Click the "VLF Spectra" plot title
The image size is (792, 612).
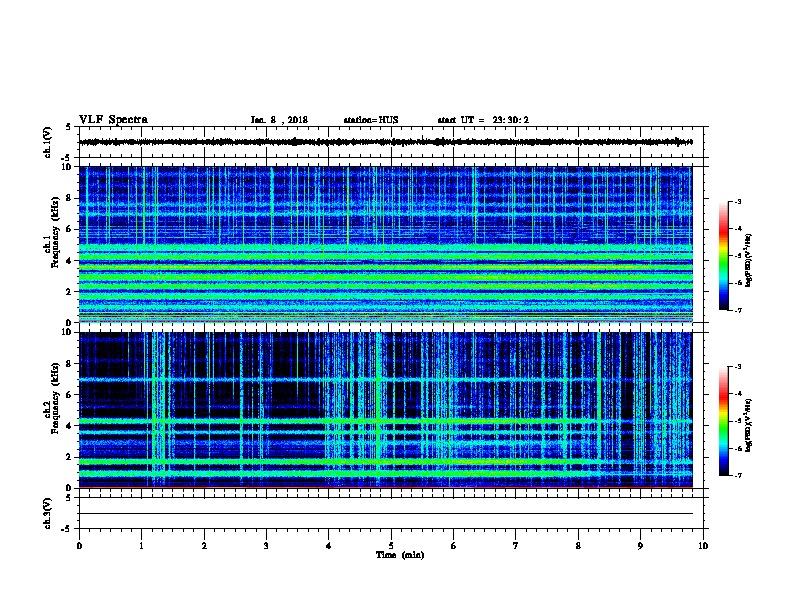coord(113,120)
